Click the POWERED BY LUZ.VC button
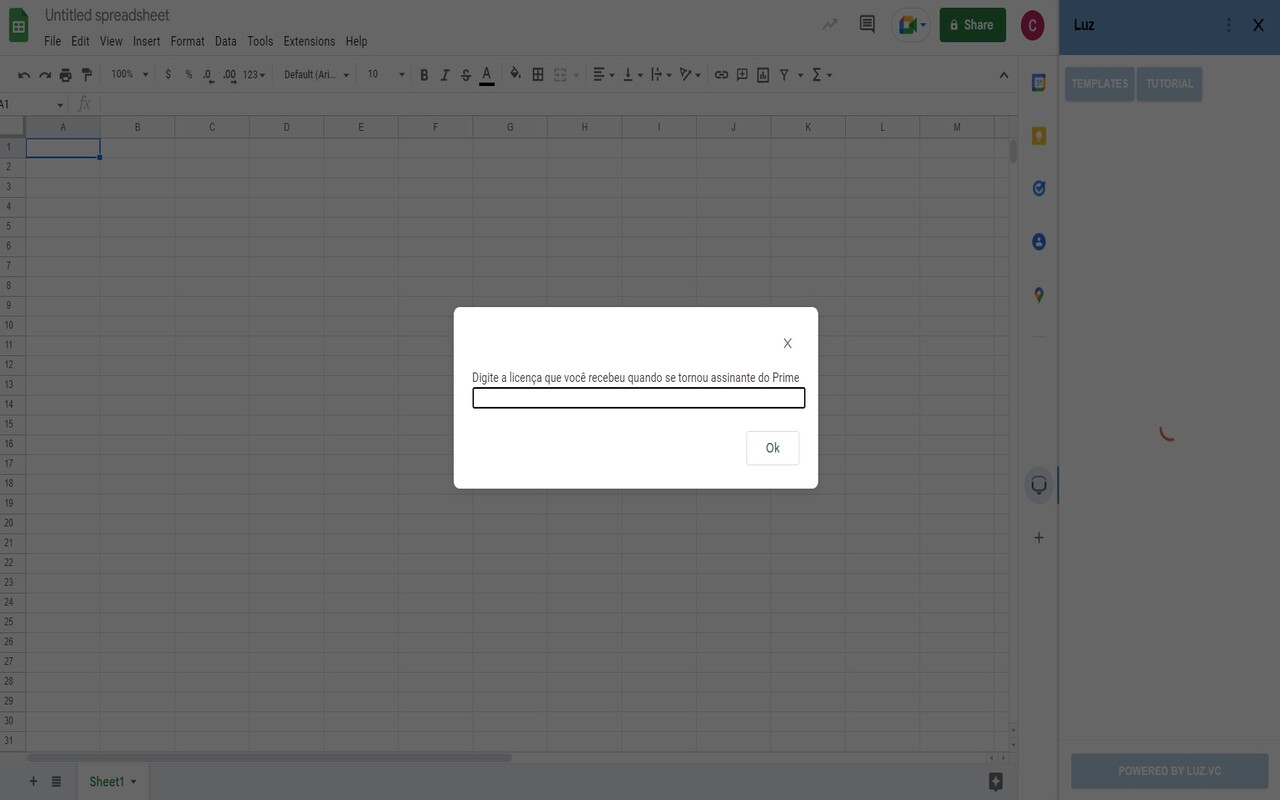Image resolution: width=1280 pixels, height=800 pixels. [1169, 771]
